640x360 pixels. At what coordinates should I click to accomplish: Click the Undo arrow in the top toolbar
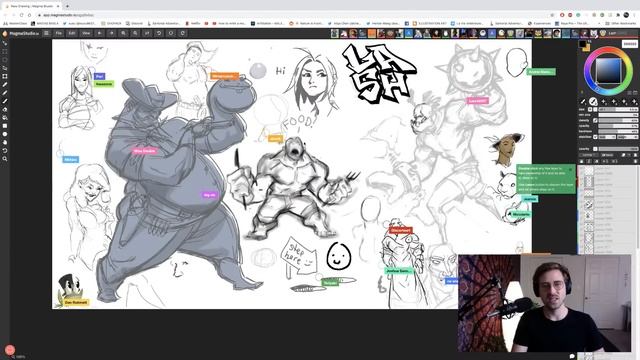pos(100,33)
